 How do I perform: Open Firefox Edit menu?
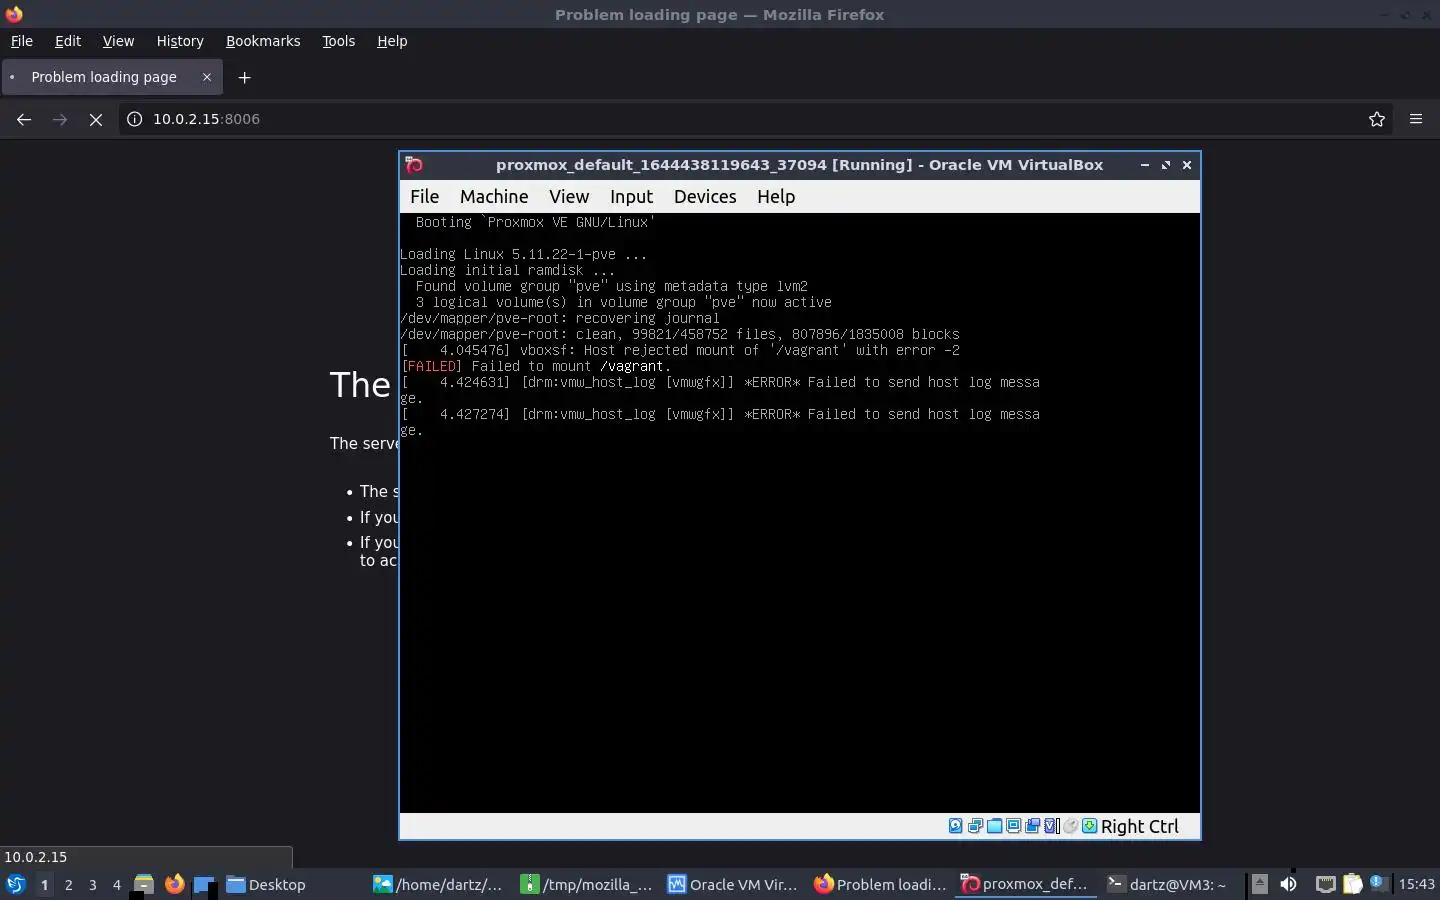click(x=68, y=41)
